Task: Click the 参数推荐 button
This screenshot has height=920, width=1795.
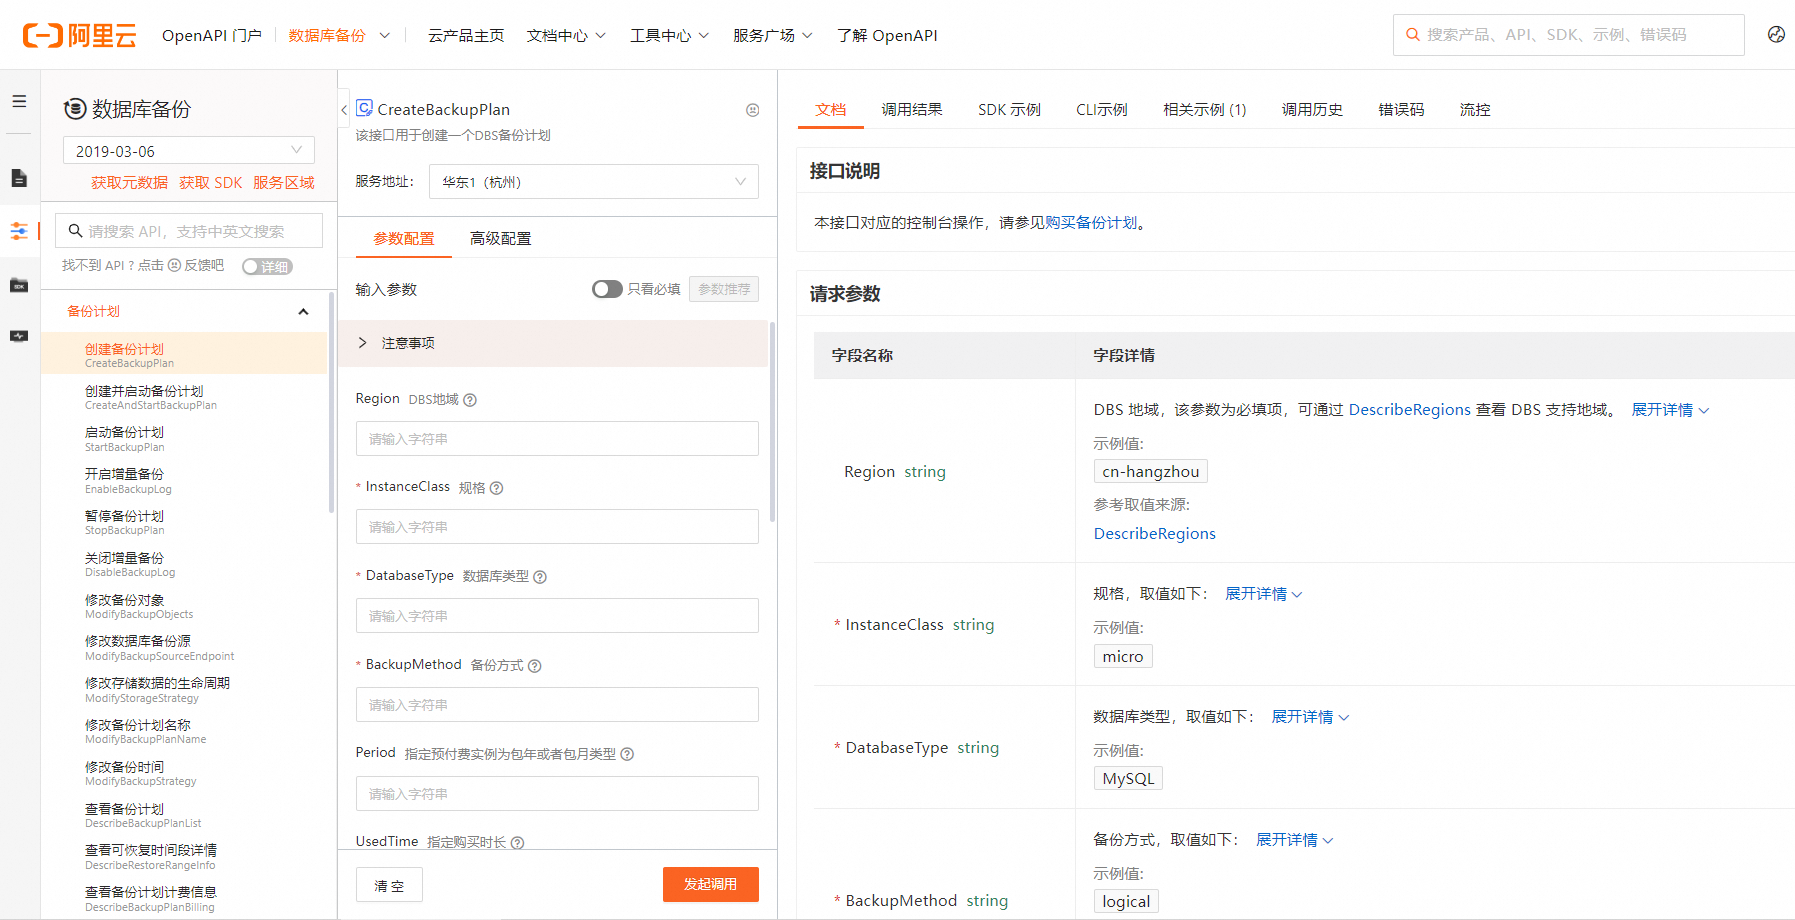Action: click(724, 289)
